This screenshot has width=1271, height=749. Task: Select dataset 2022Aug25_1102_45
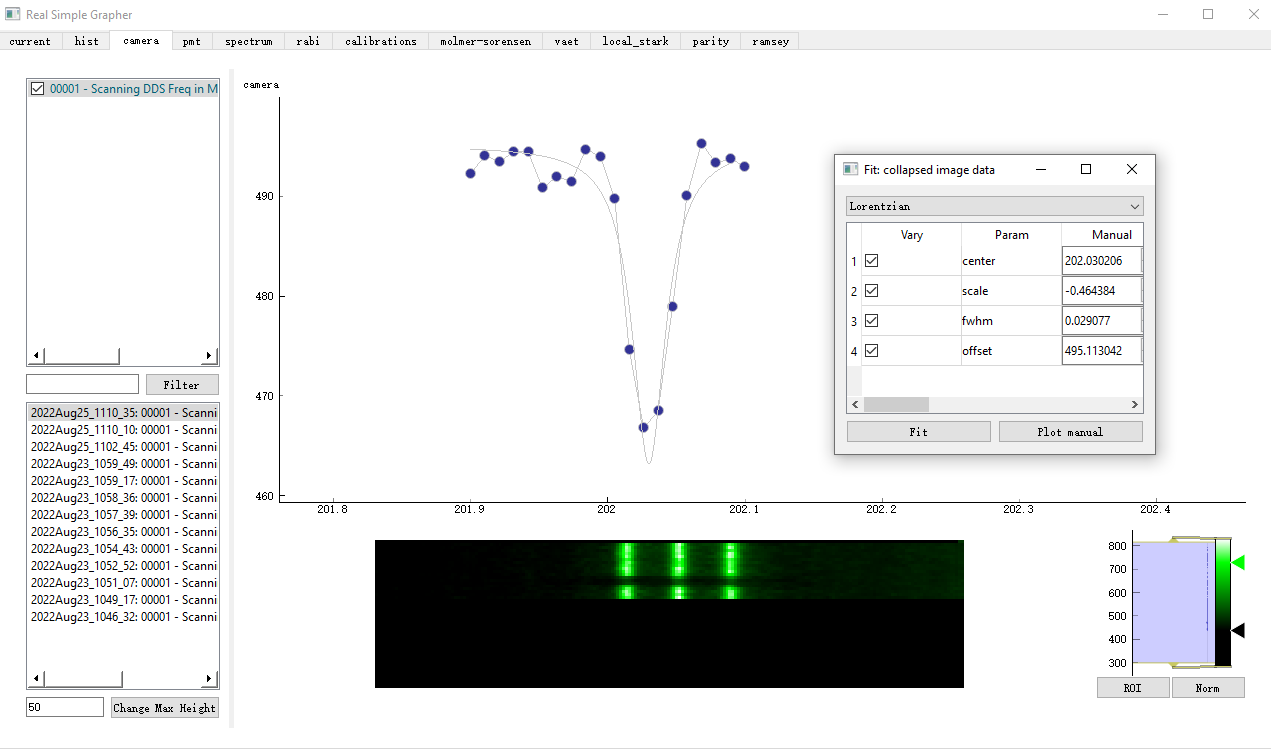[x=123, y=446]
